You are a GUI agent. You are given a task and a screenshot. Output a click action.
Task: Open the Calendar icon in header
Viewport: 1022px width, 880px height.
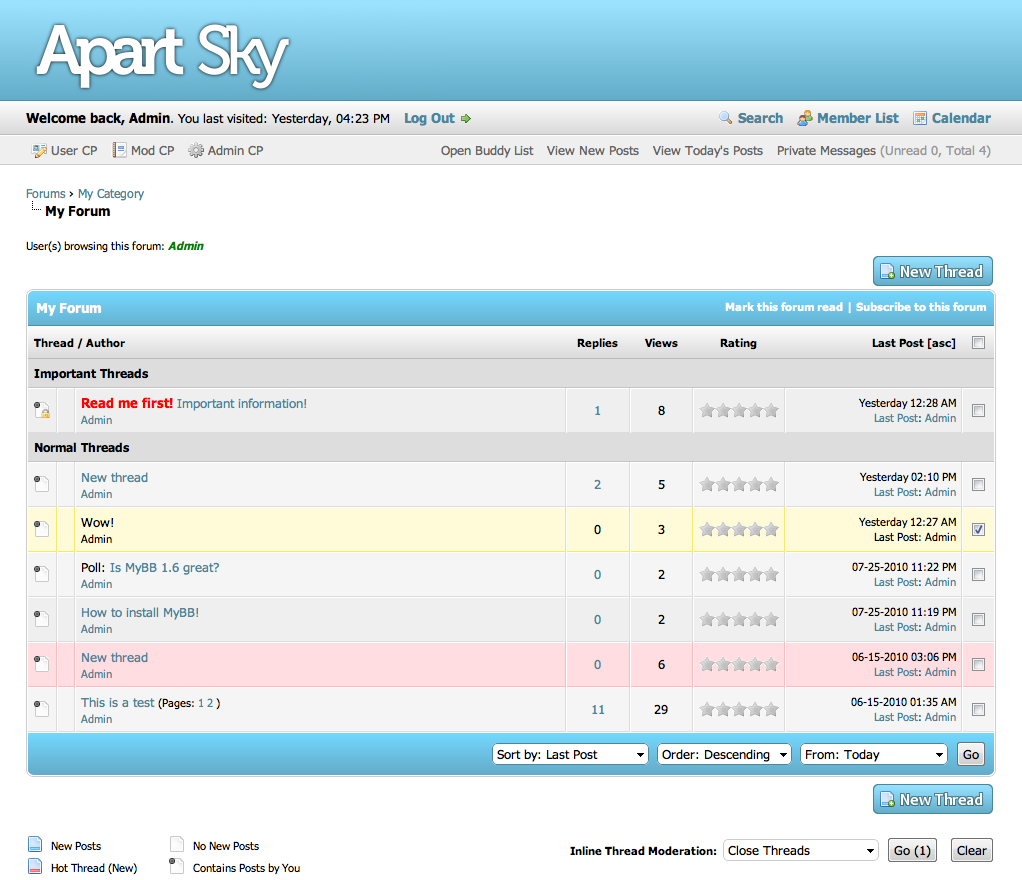pos(920,118)
